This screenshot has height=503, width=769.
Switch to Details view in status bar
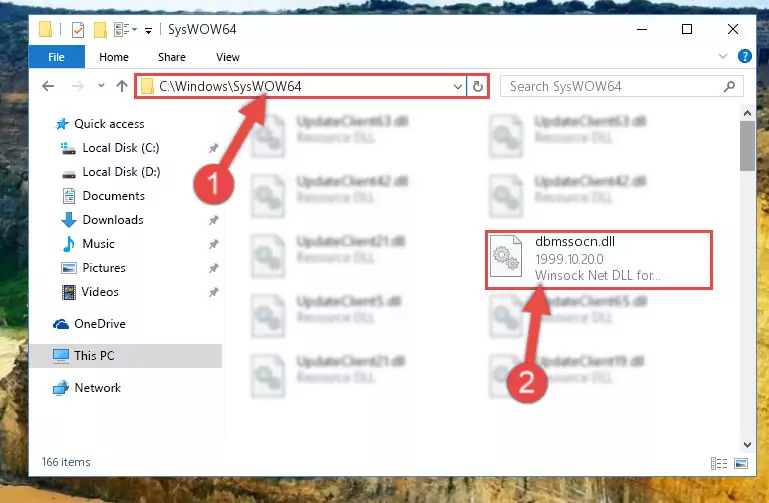click(719, 463)
